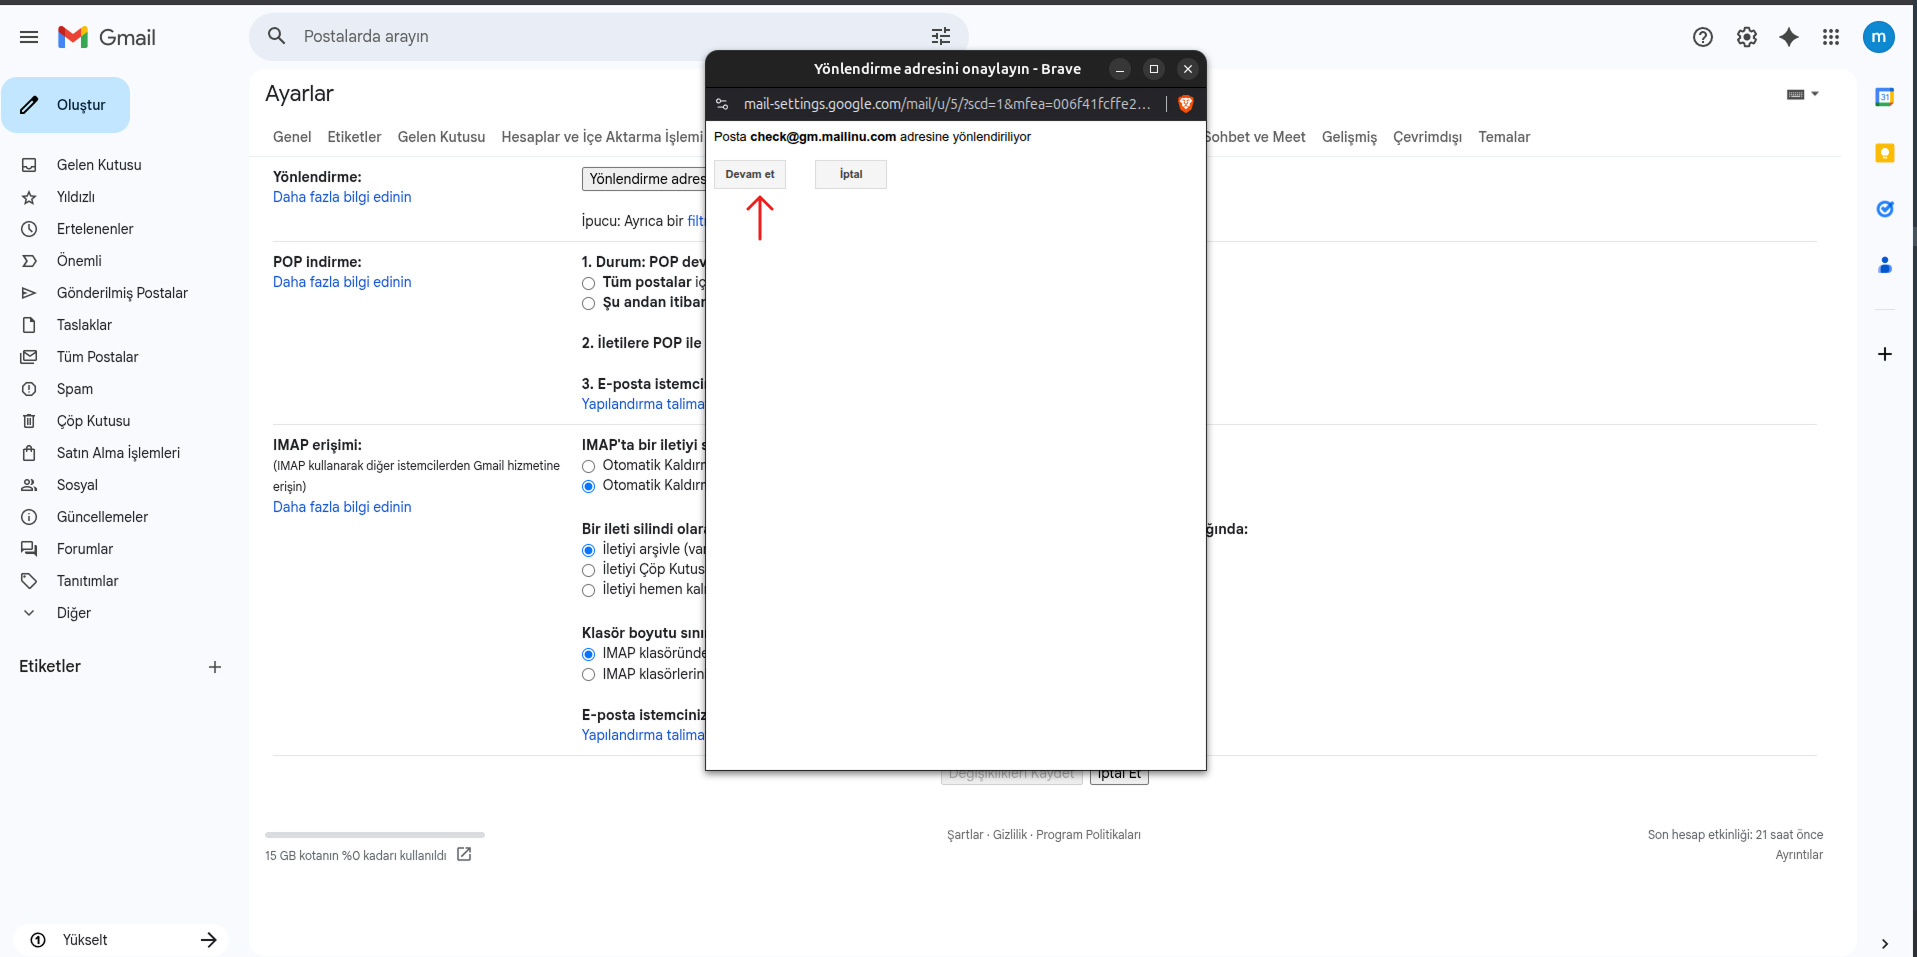Open the Tüm Postalar folder
Screen dimensions: 1917x957
point(97,357)
